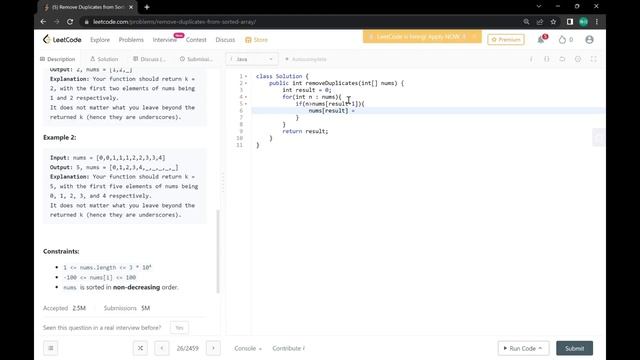Open the Problems page
The width and height of the screenshot is (640, 360).
[131, 40]
